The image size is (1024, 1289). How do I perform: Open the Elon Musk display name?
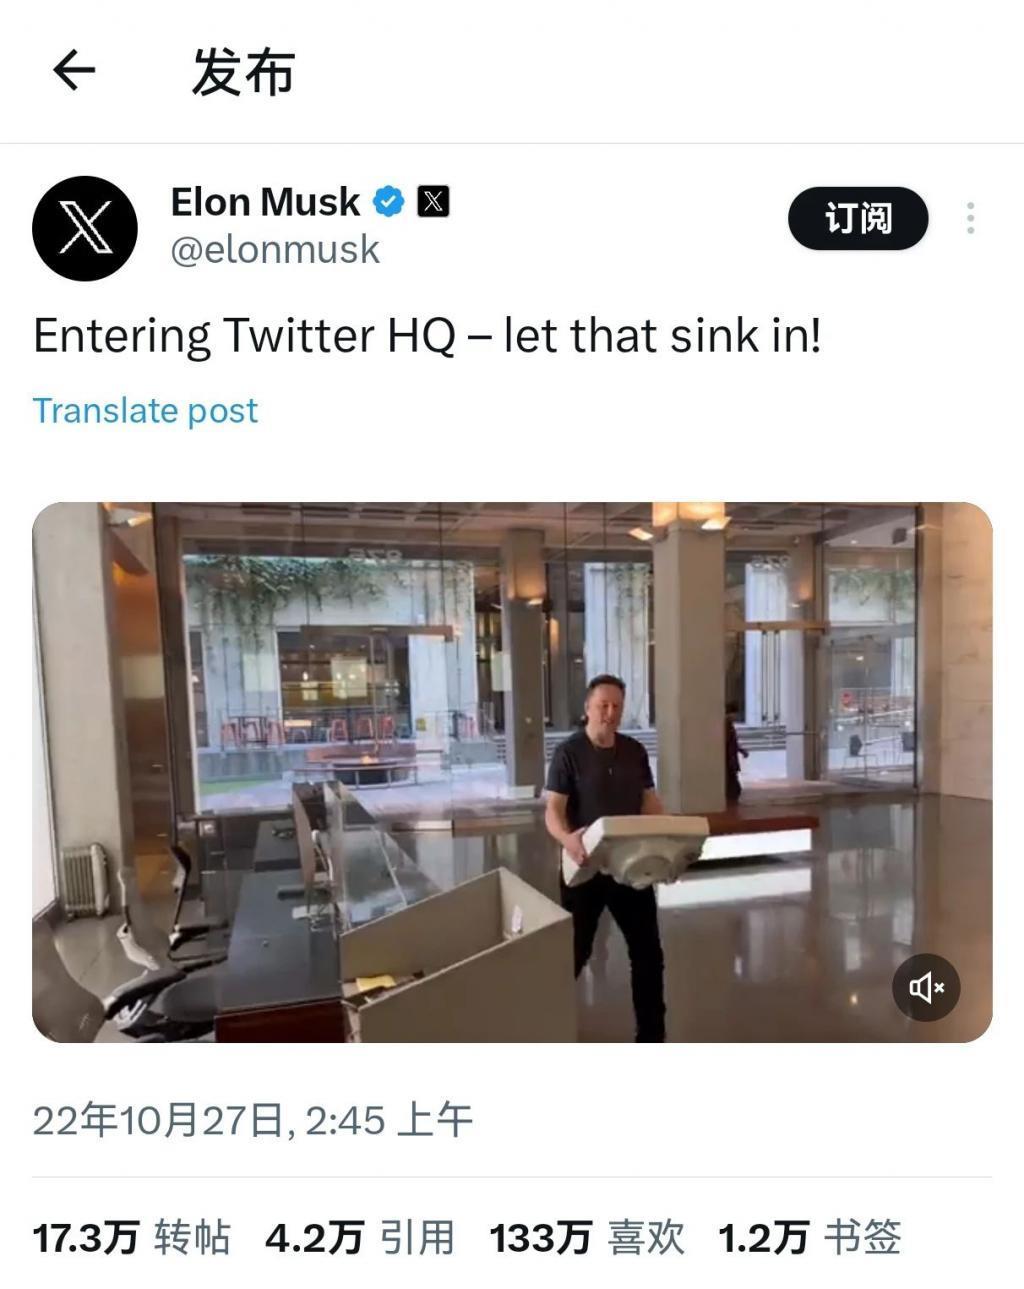click(x=265, y=202)
